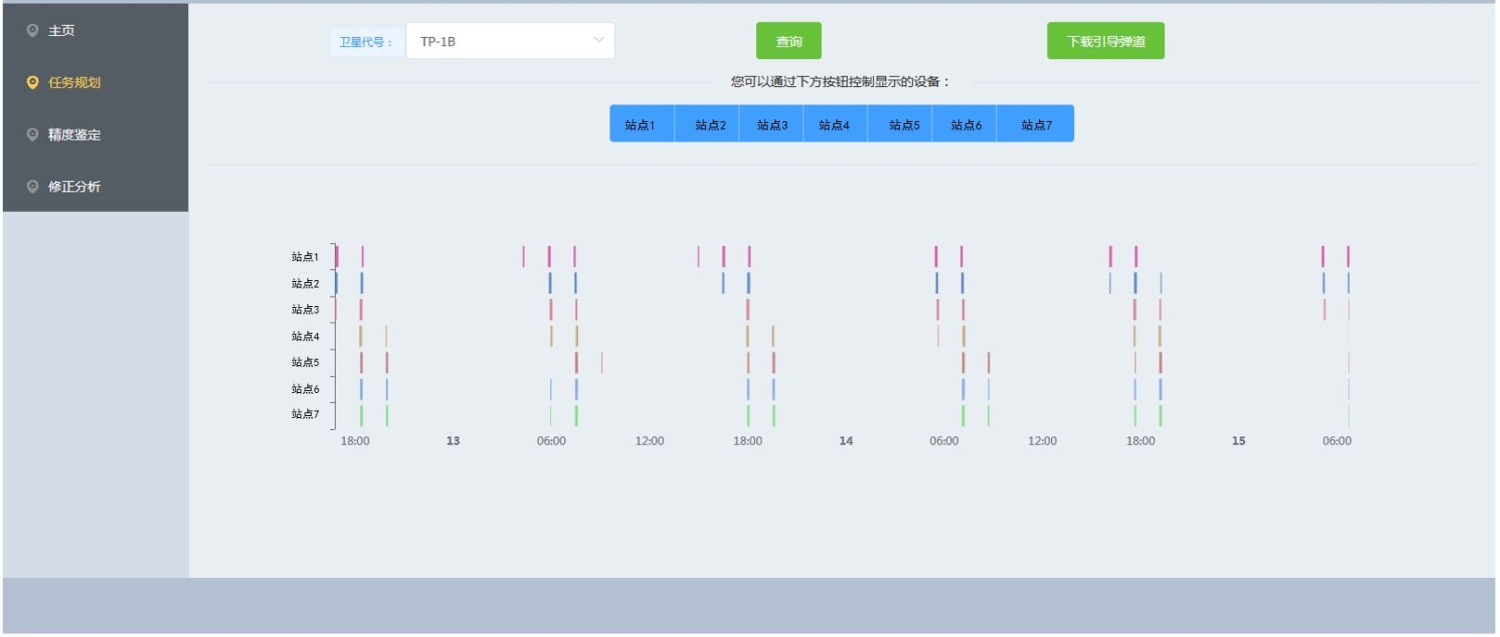The image size is (1500, 637).
Task: Click the pin icon beside 修正分析
Action: coord(33,187)
